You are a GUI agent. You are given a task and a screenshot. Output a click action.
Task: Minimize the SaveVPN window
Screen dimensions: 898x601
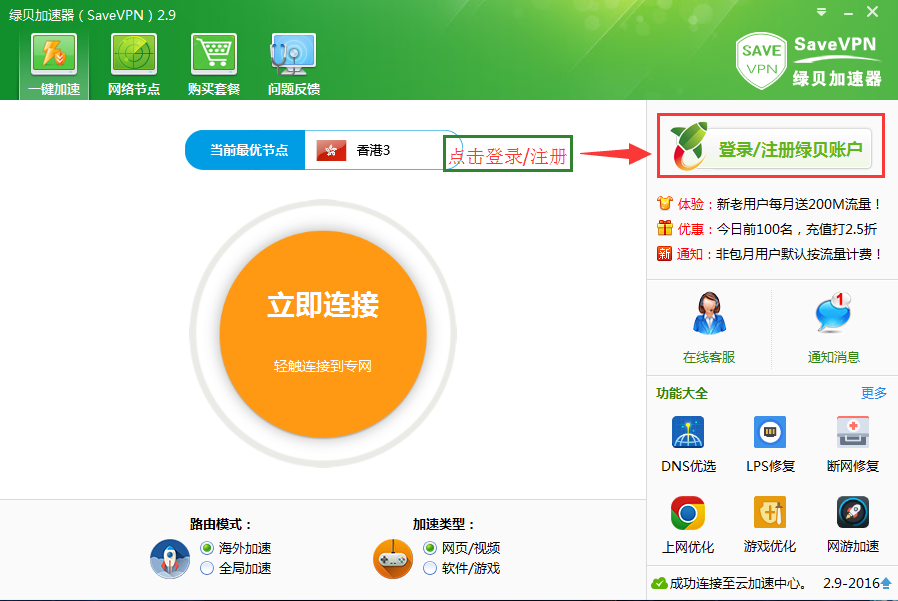click(848, 13)
